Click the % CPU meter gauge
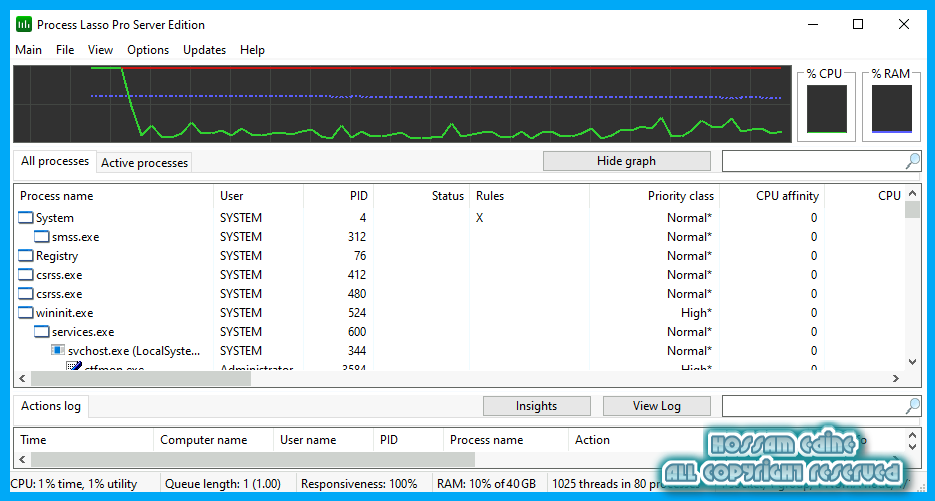 (x=826, y=109)
